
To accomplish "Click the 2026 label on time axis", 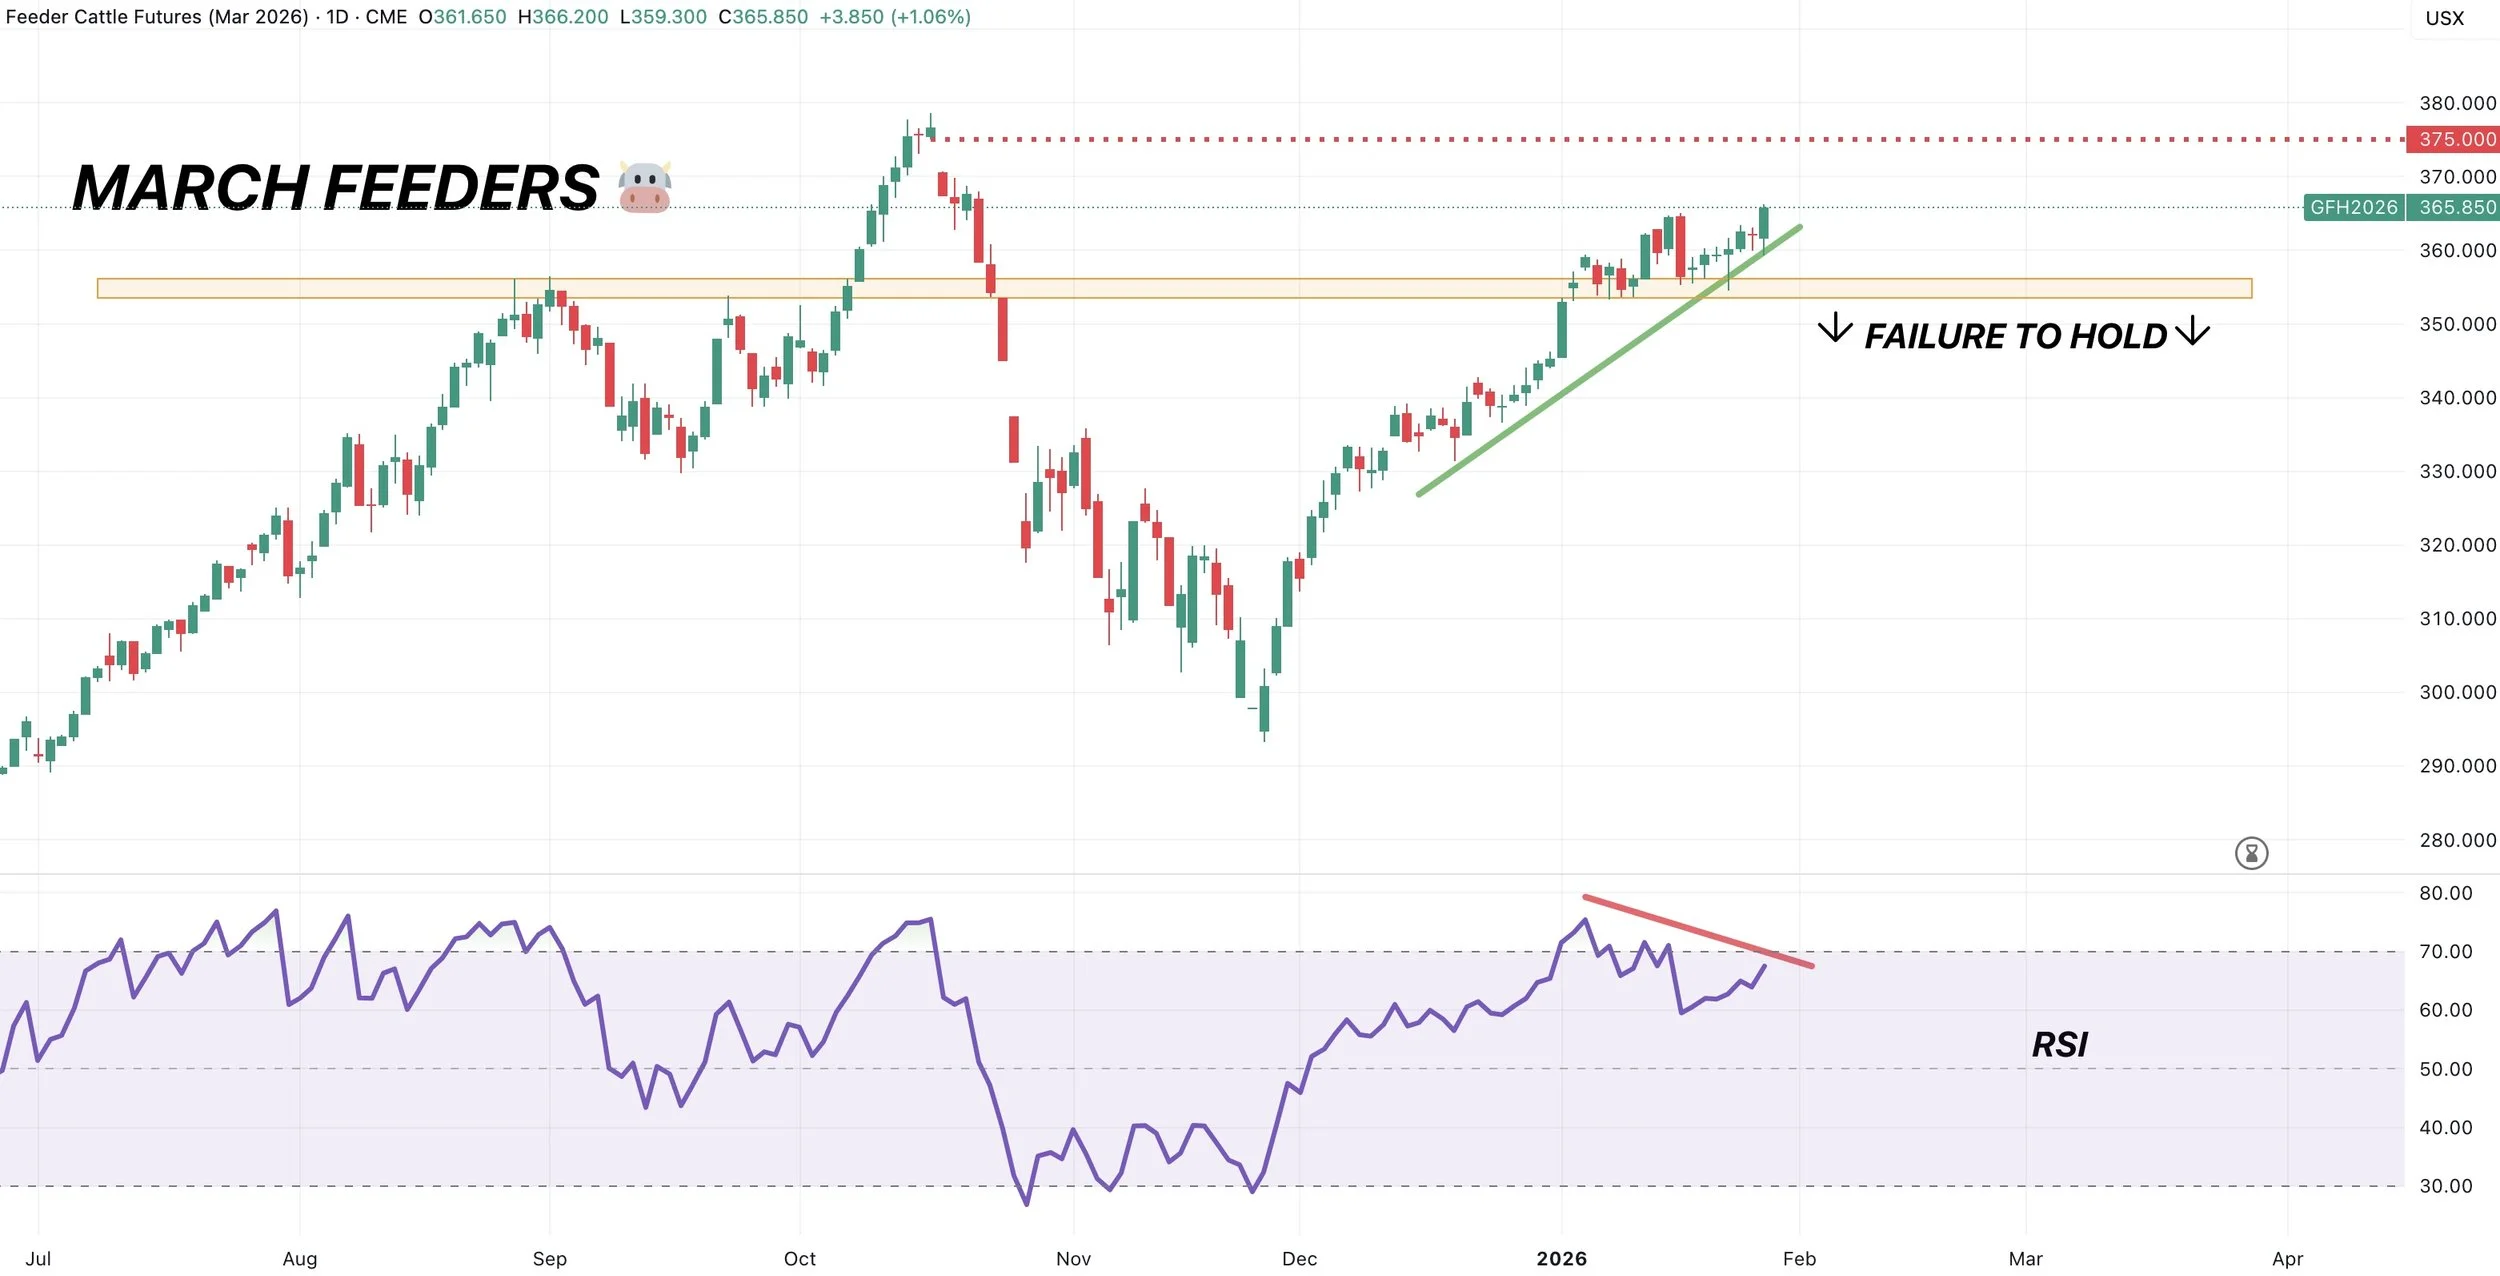I will (x=1561, y=1259).
